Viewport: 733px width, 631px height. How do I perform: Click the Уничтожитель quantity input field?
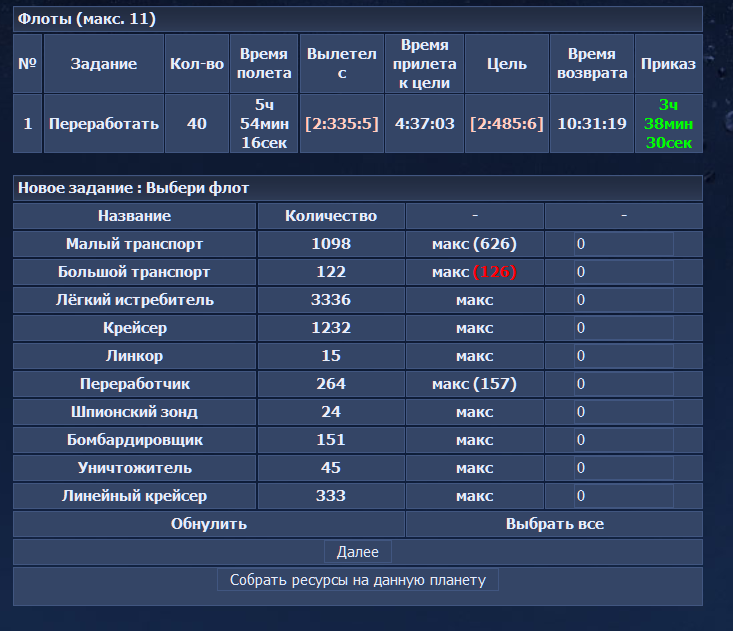pyautogui.click(x=623, y=468)
